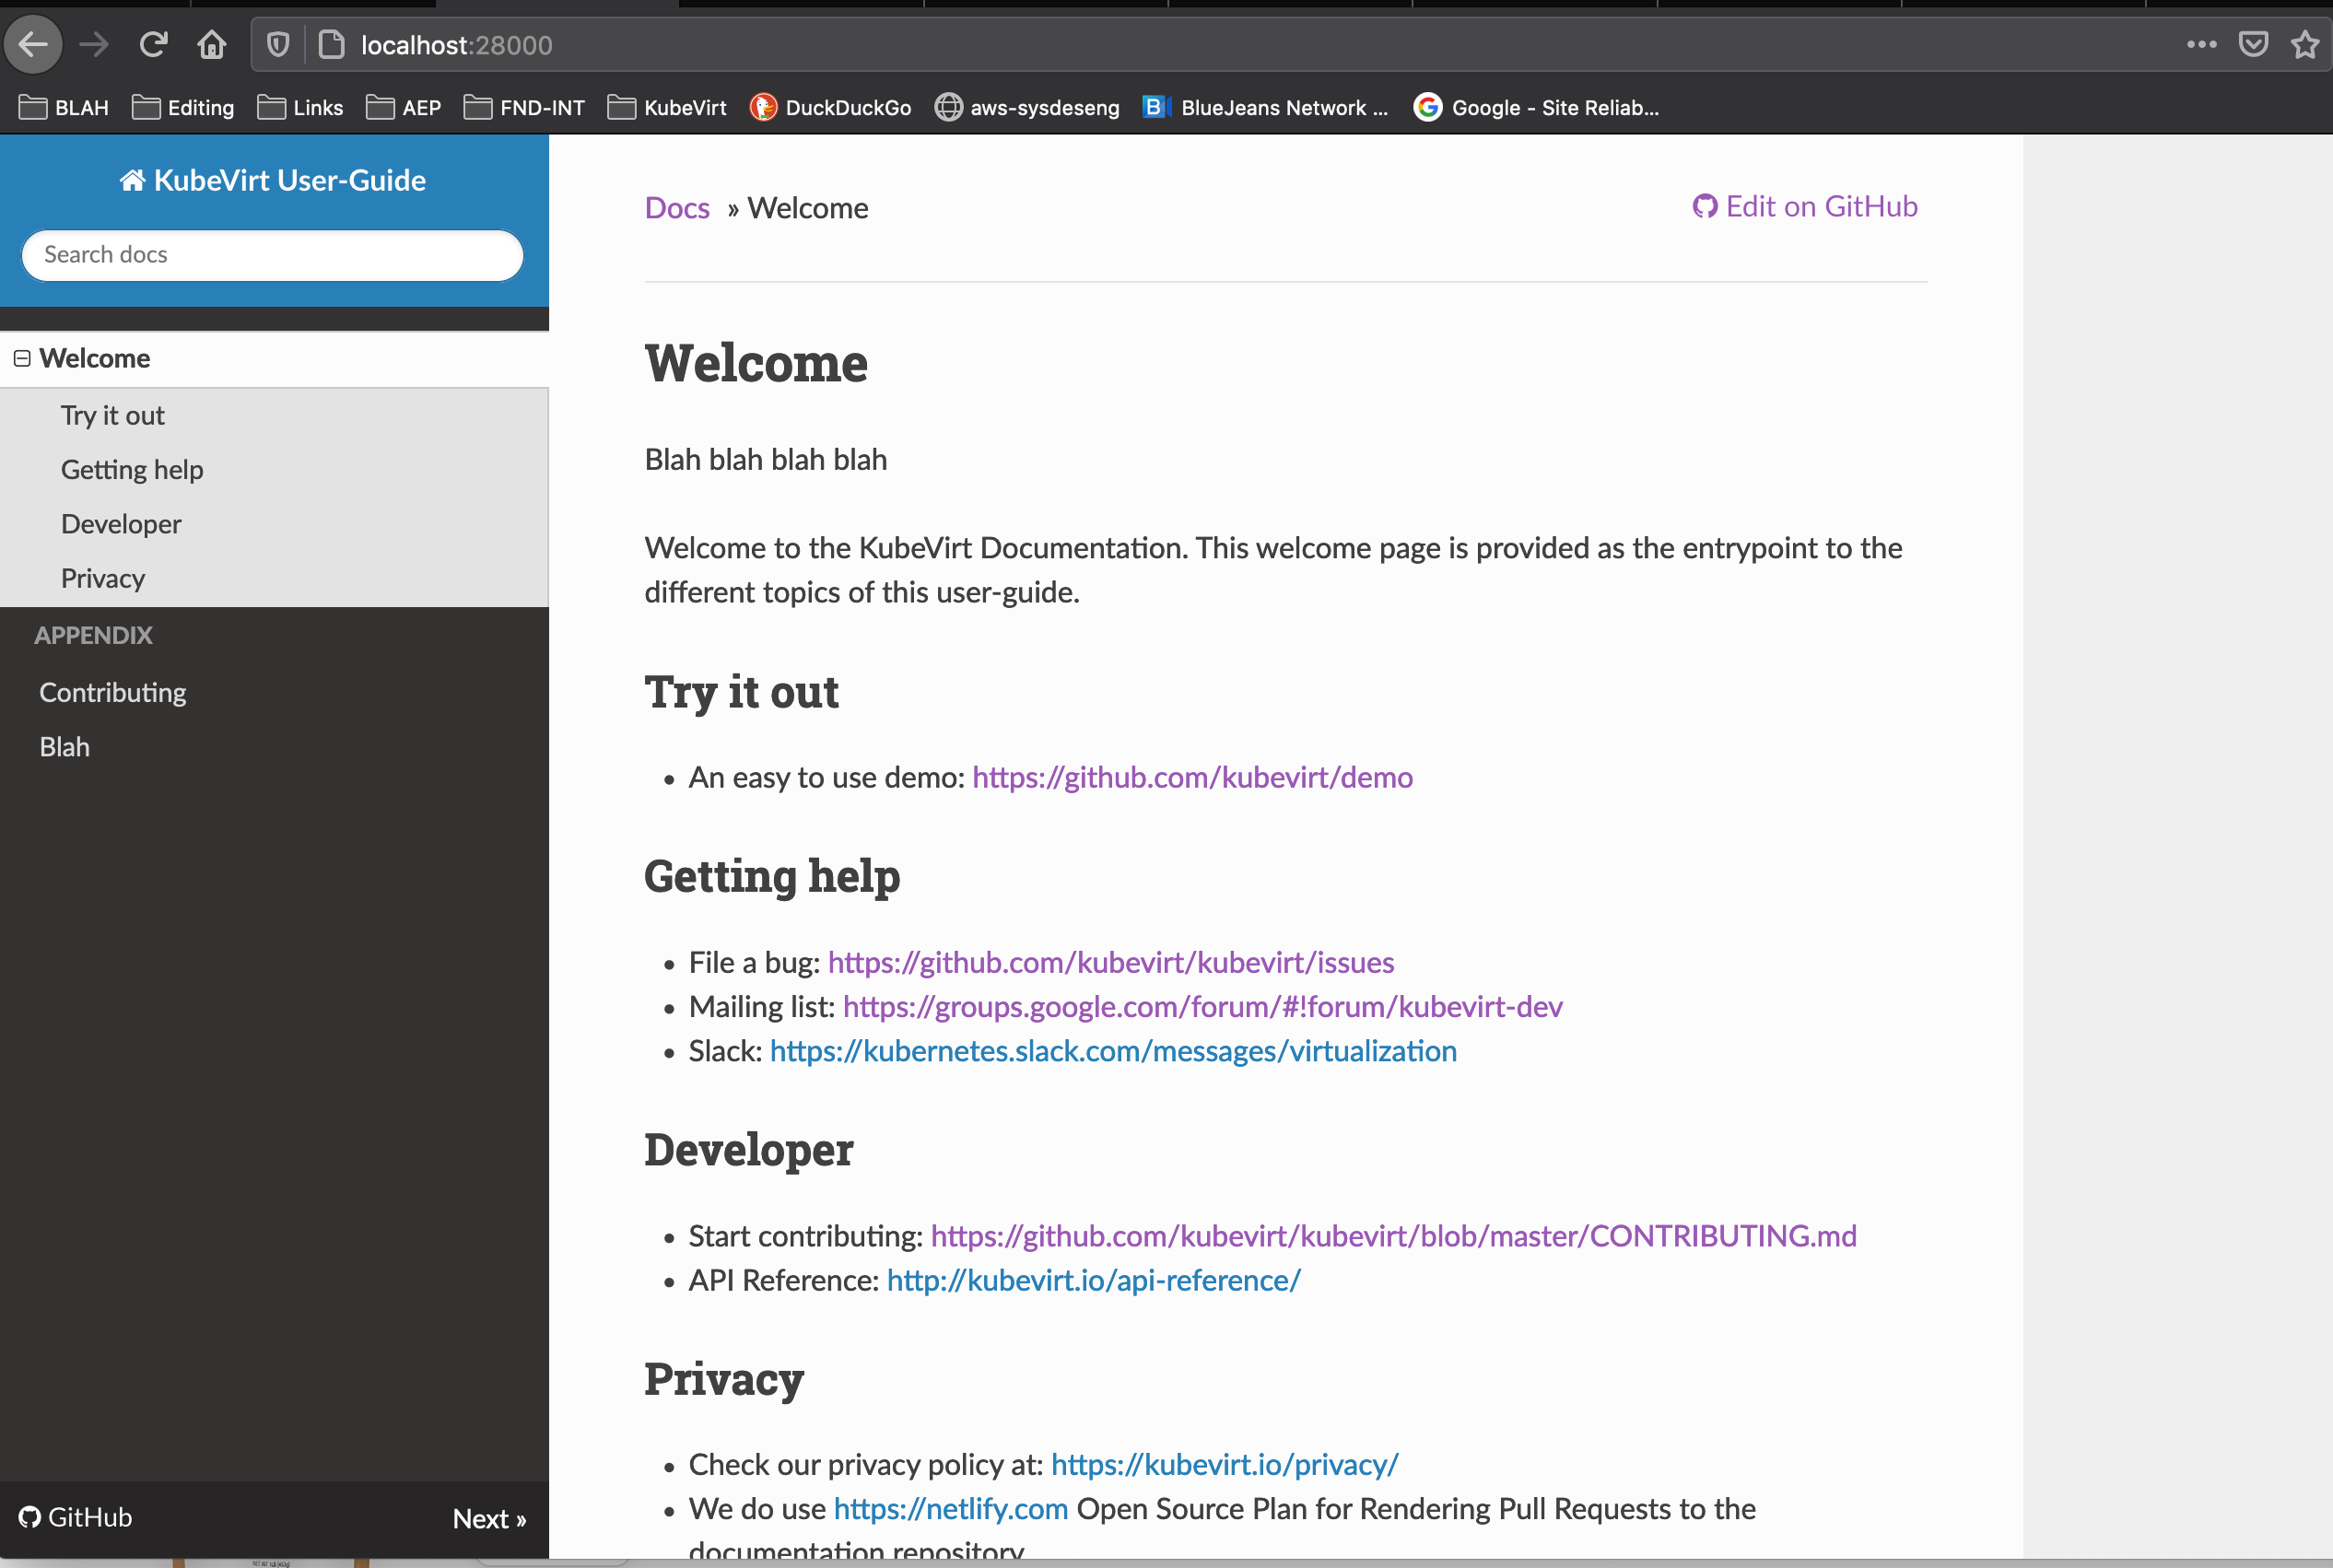2333x1568 pixels.
Task: Click the Google - Site Reliab bookmark icon
Action: tap(1427, 107)
